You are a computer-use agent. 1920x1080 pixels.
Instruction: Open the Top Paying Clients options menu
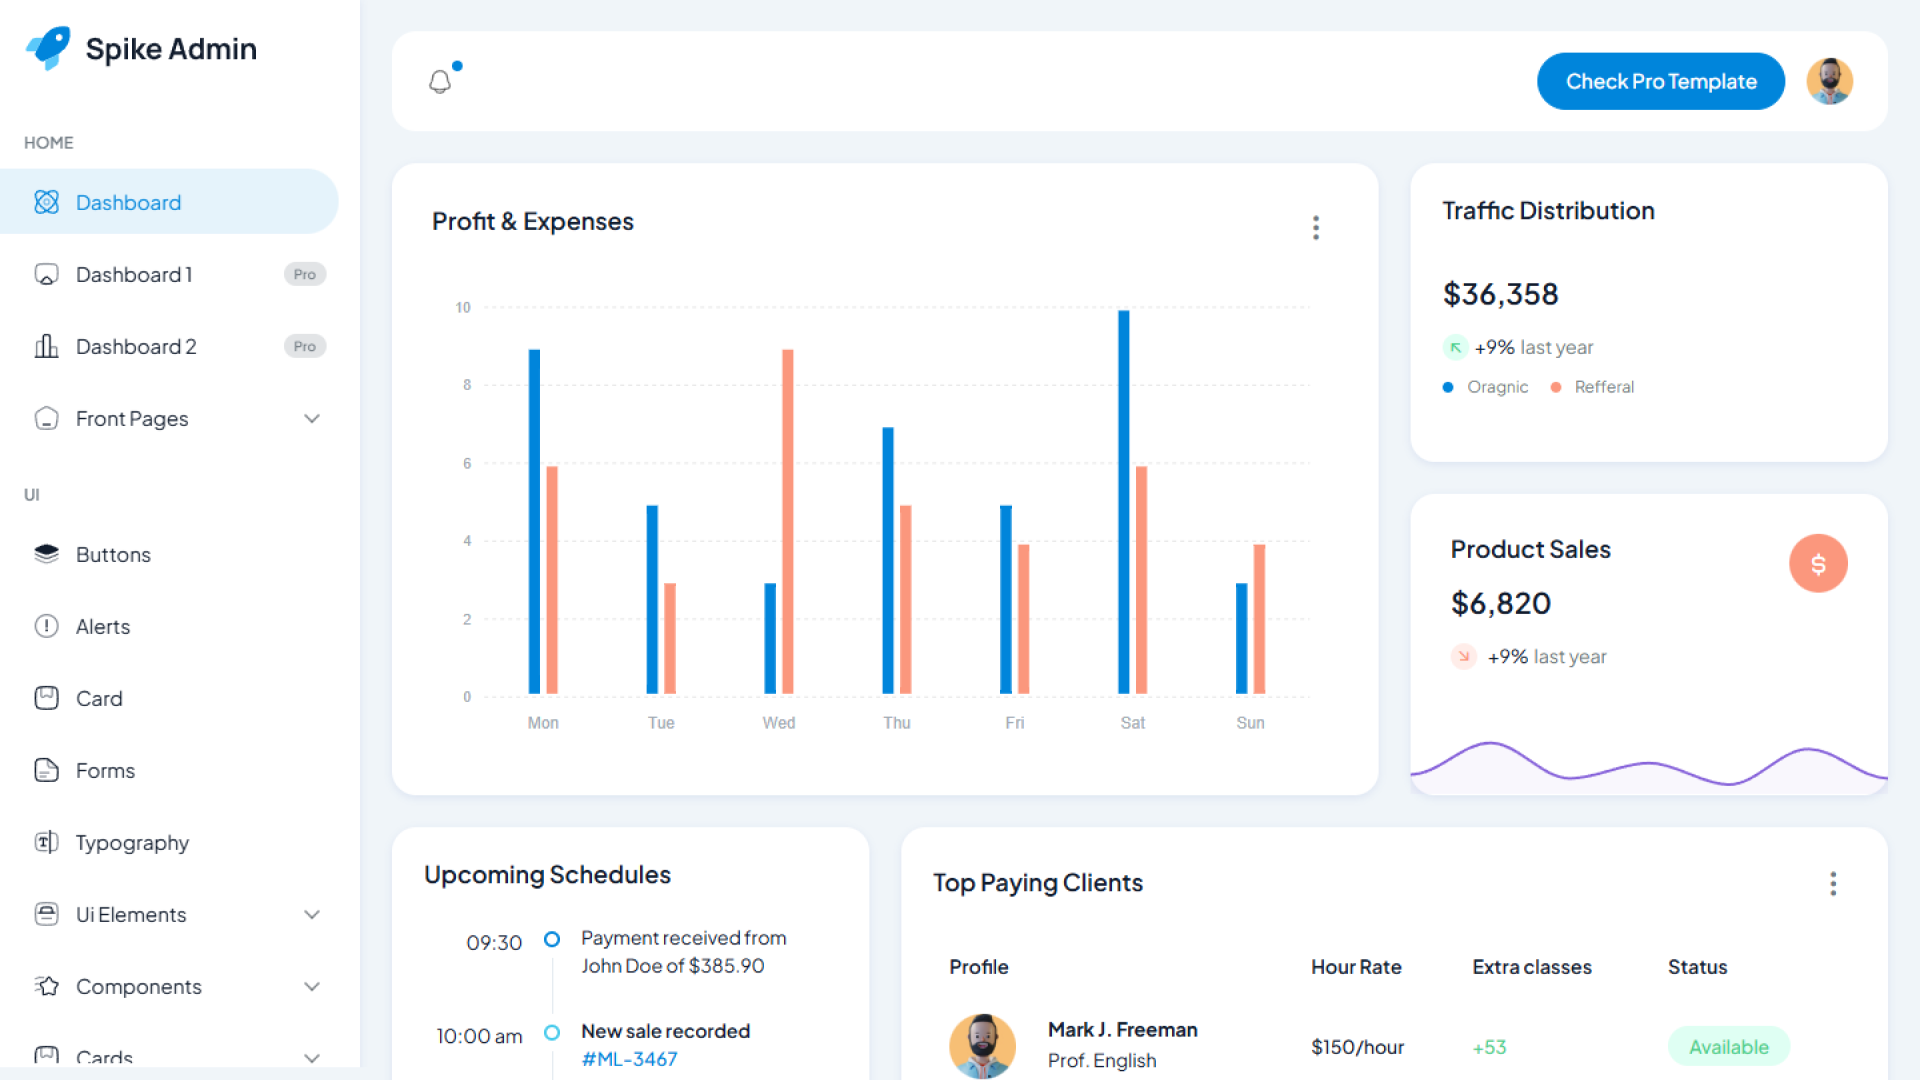pos(1833,883)
